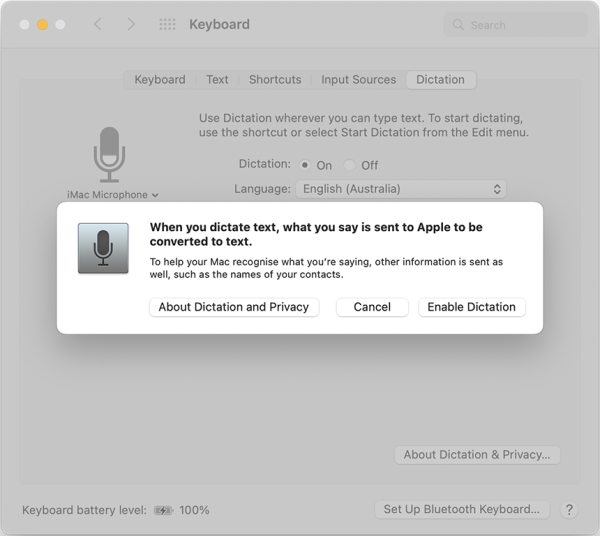Image resolution: width=600 pixels, height=536 pixels.
Task: Select the Dictation Off radio button
Action: pyautogui.click(x=349, y=165)
